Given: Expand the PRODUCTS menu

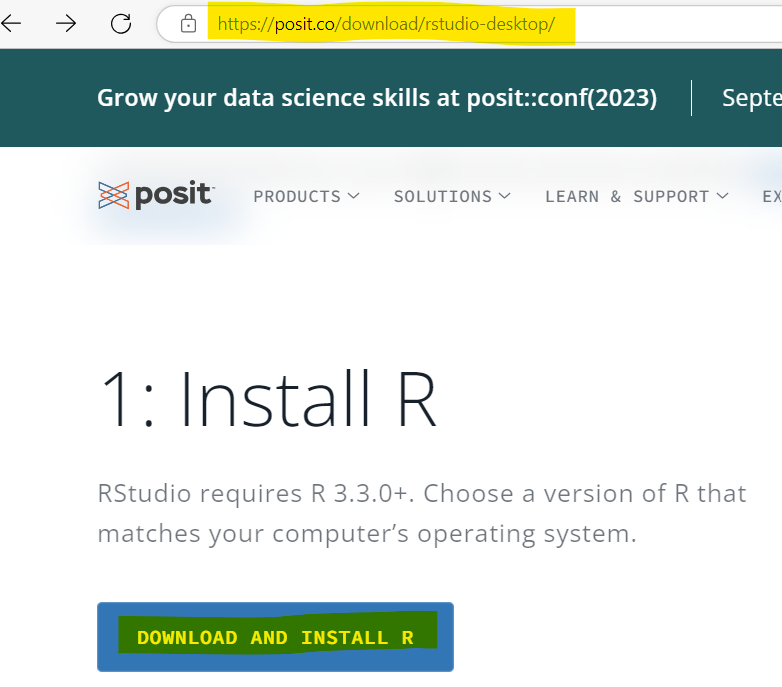Looking at the screenshot, I should tap(306, 196).
